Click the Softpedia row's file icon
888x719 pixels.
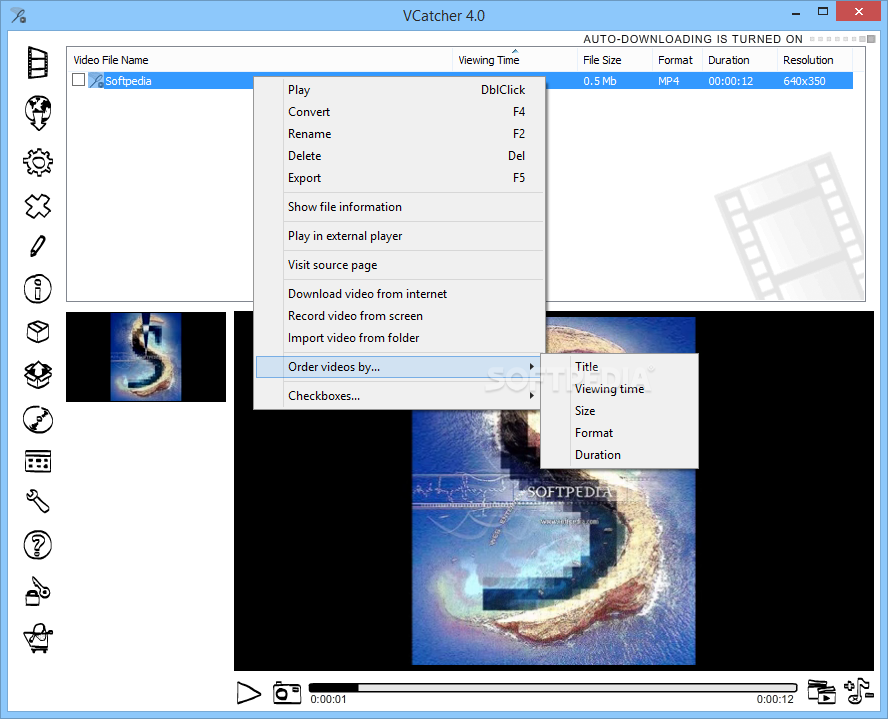click(x=96, y=80)
